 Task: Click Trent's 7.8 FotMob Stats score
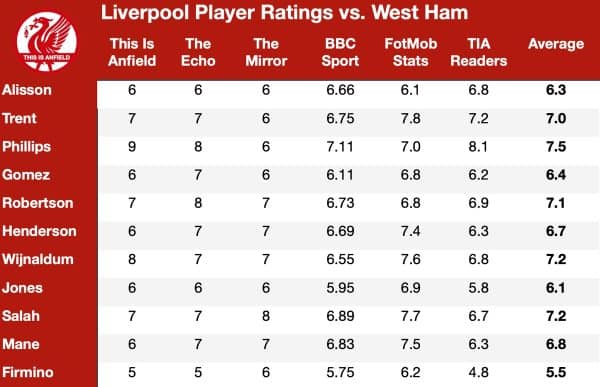coord(411,119)
